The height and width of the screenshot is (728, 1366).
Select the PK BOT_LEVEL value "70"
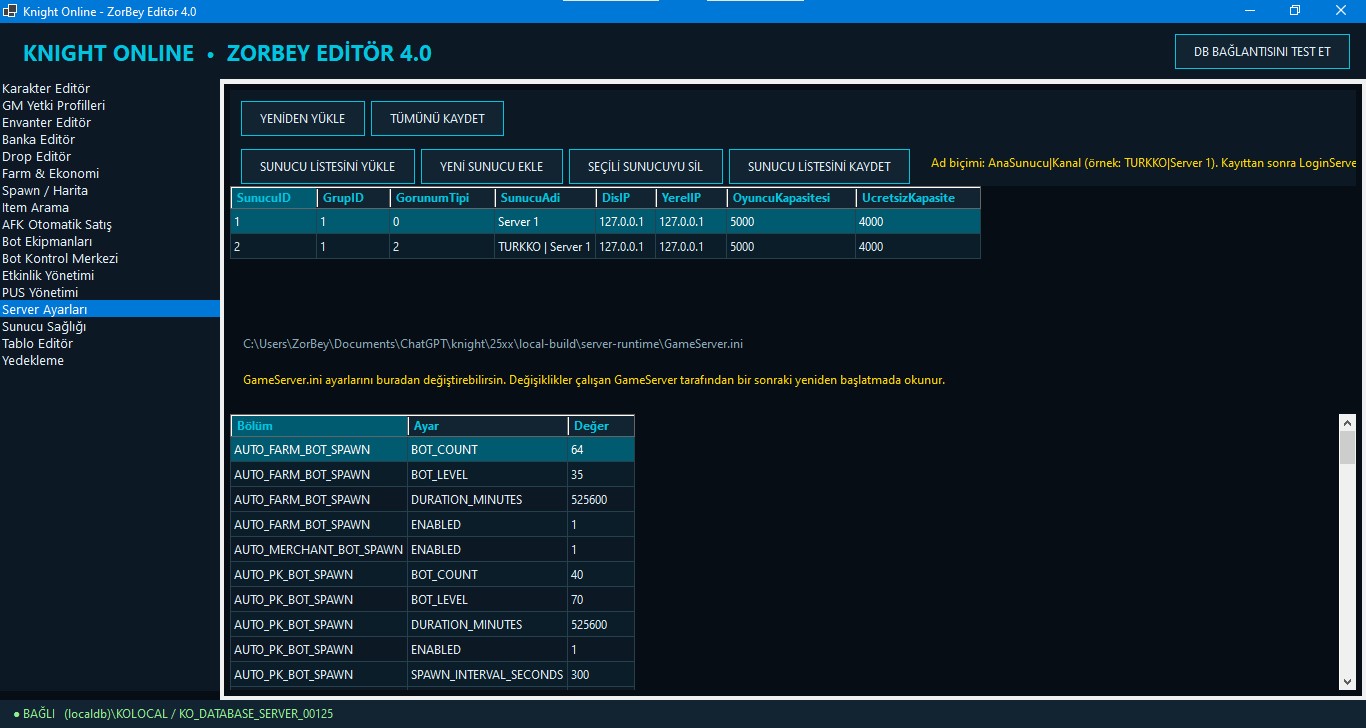pyautogui.click(x=601, y=599)
